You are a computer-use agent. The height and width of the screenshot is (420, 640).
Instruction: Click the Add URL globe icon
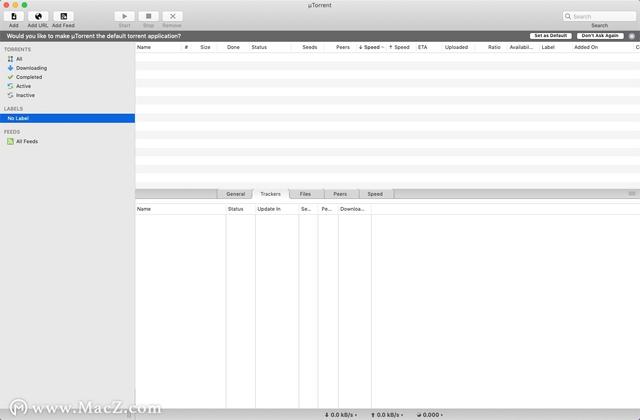click(x=38, y=16)
